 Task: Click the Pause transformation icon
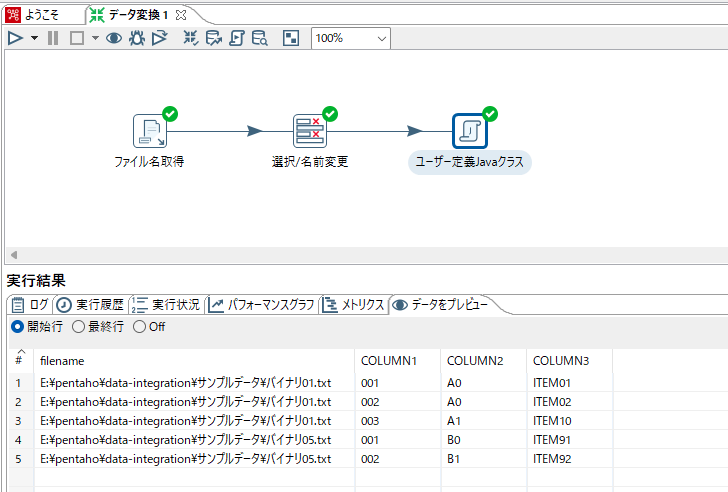tap(53, 38)
